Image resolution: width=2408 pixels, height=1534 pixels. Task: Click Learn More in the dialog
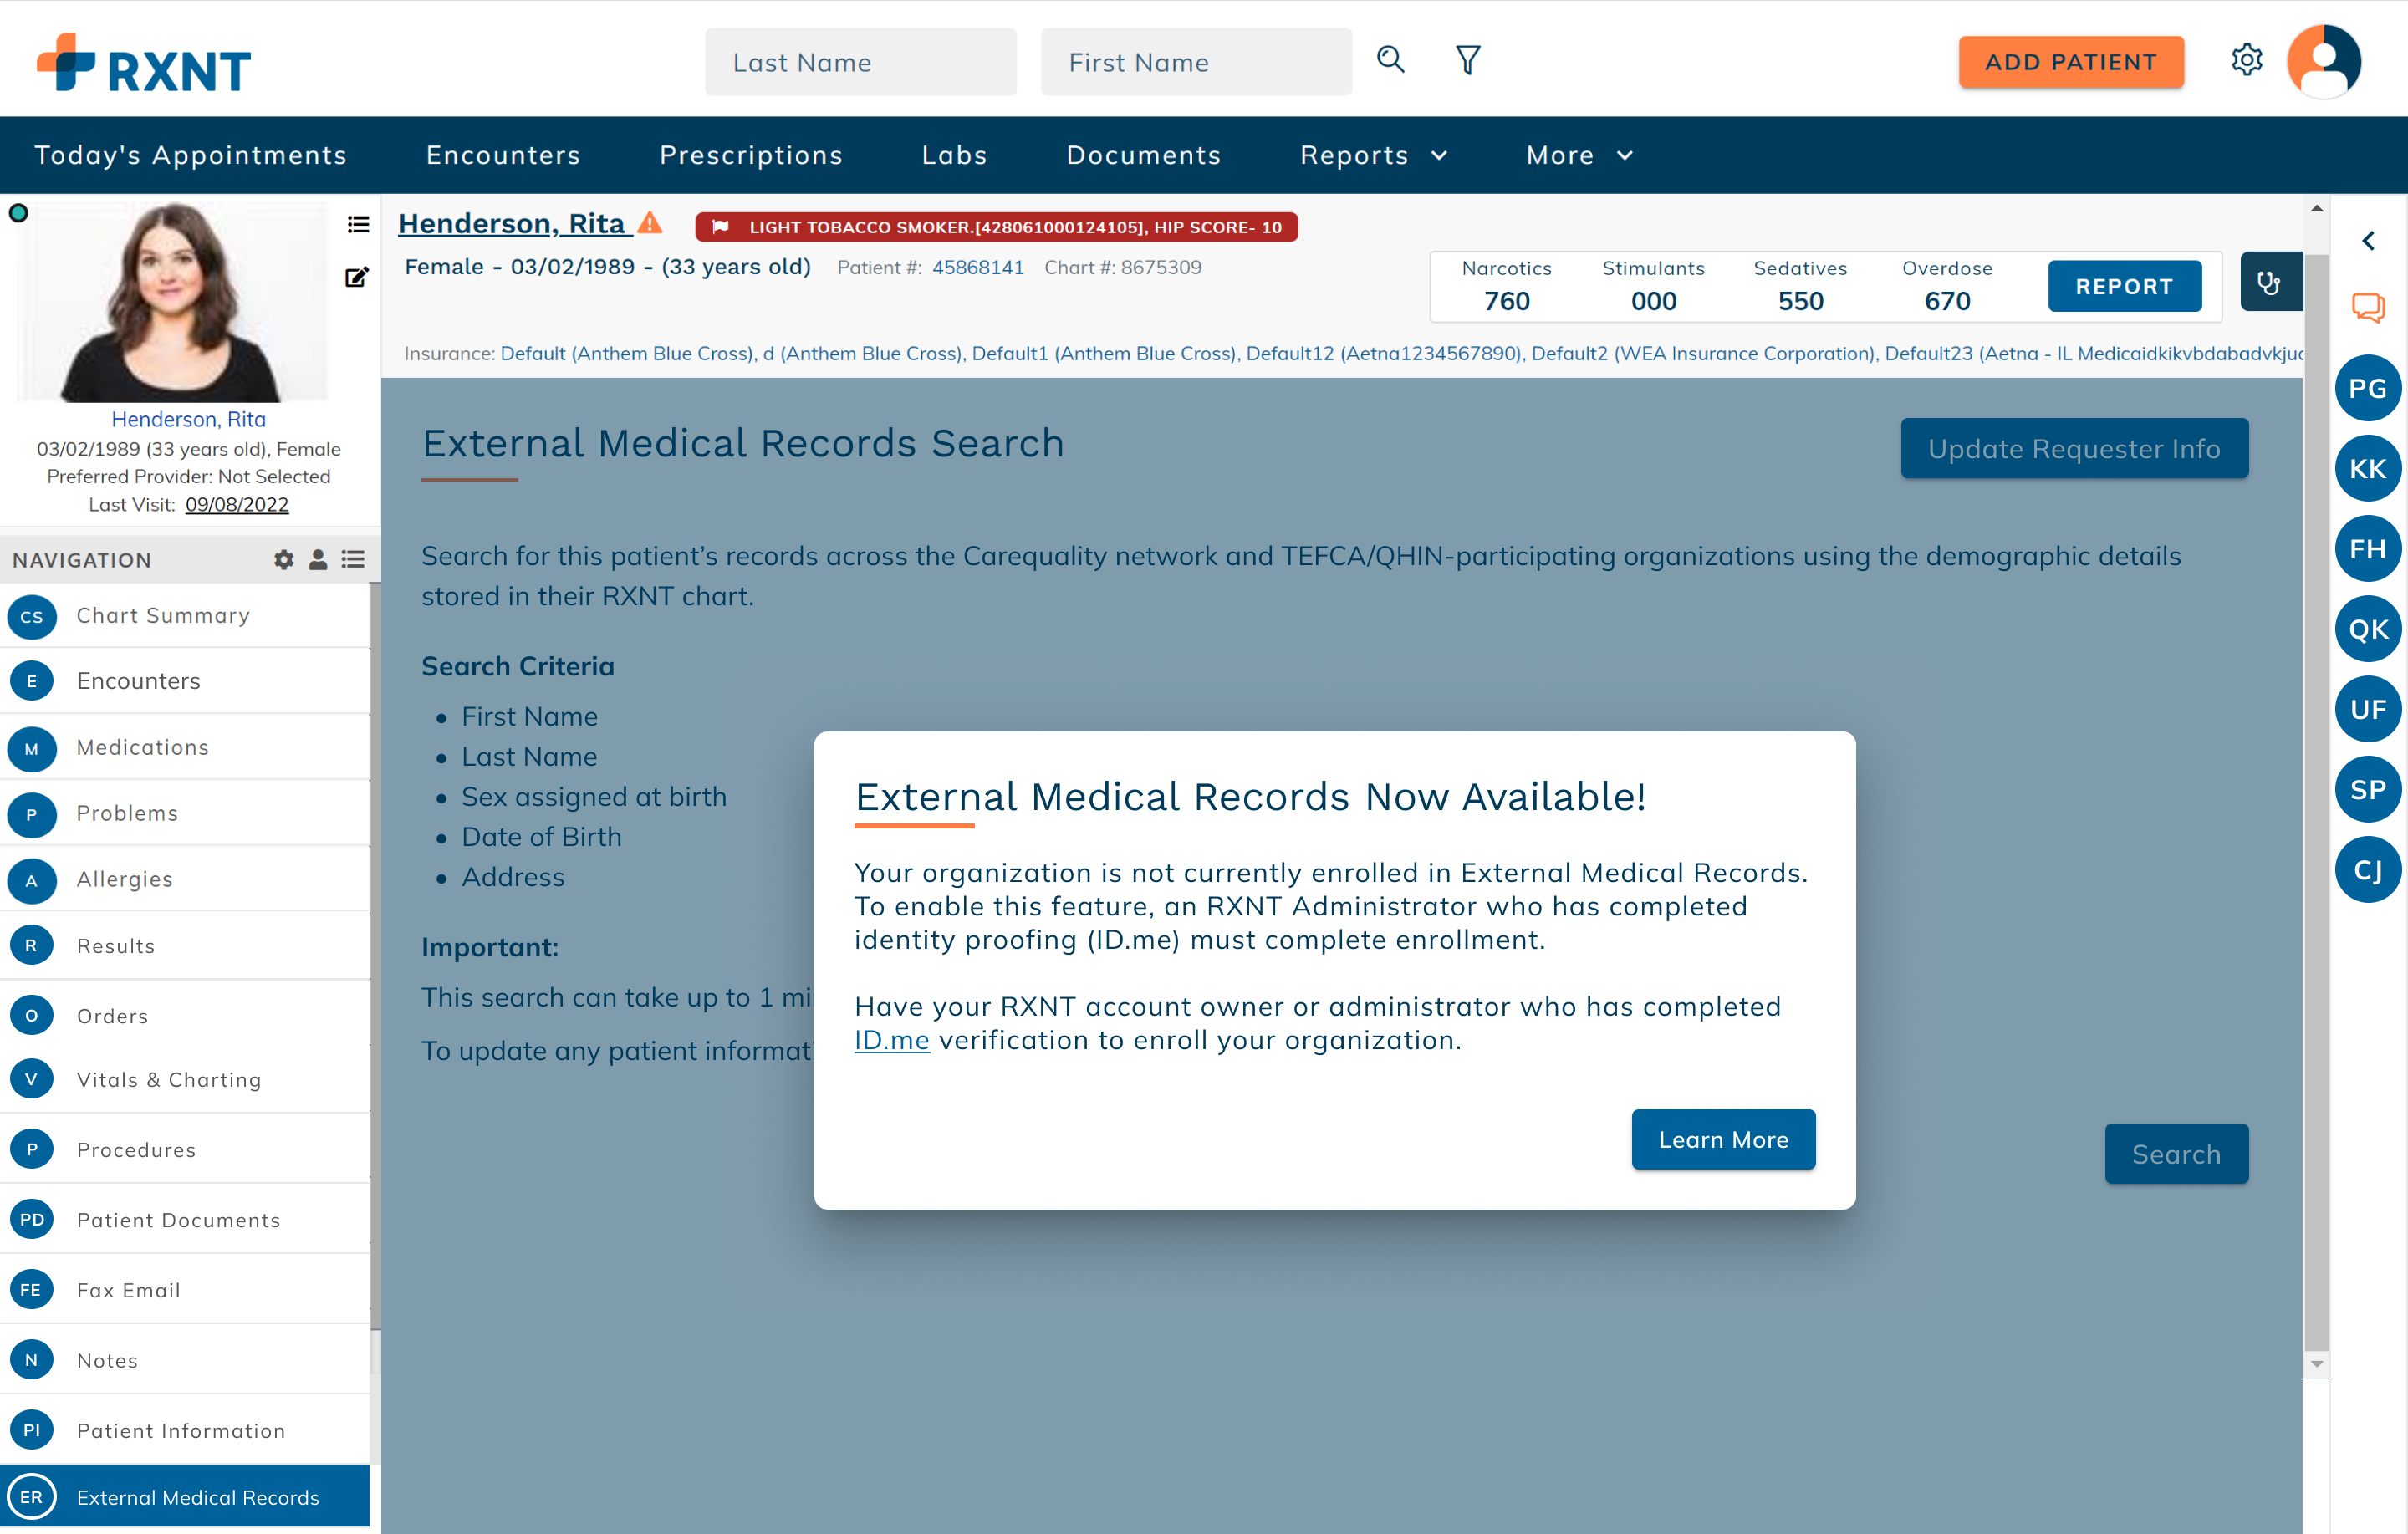[x=1723, y=1140]
